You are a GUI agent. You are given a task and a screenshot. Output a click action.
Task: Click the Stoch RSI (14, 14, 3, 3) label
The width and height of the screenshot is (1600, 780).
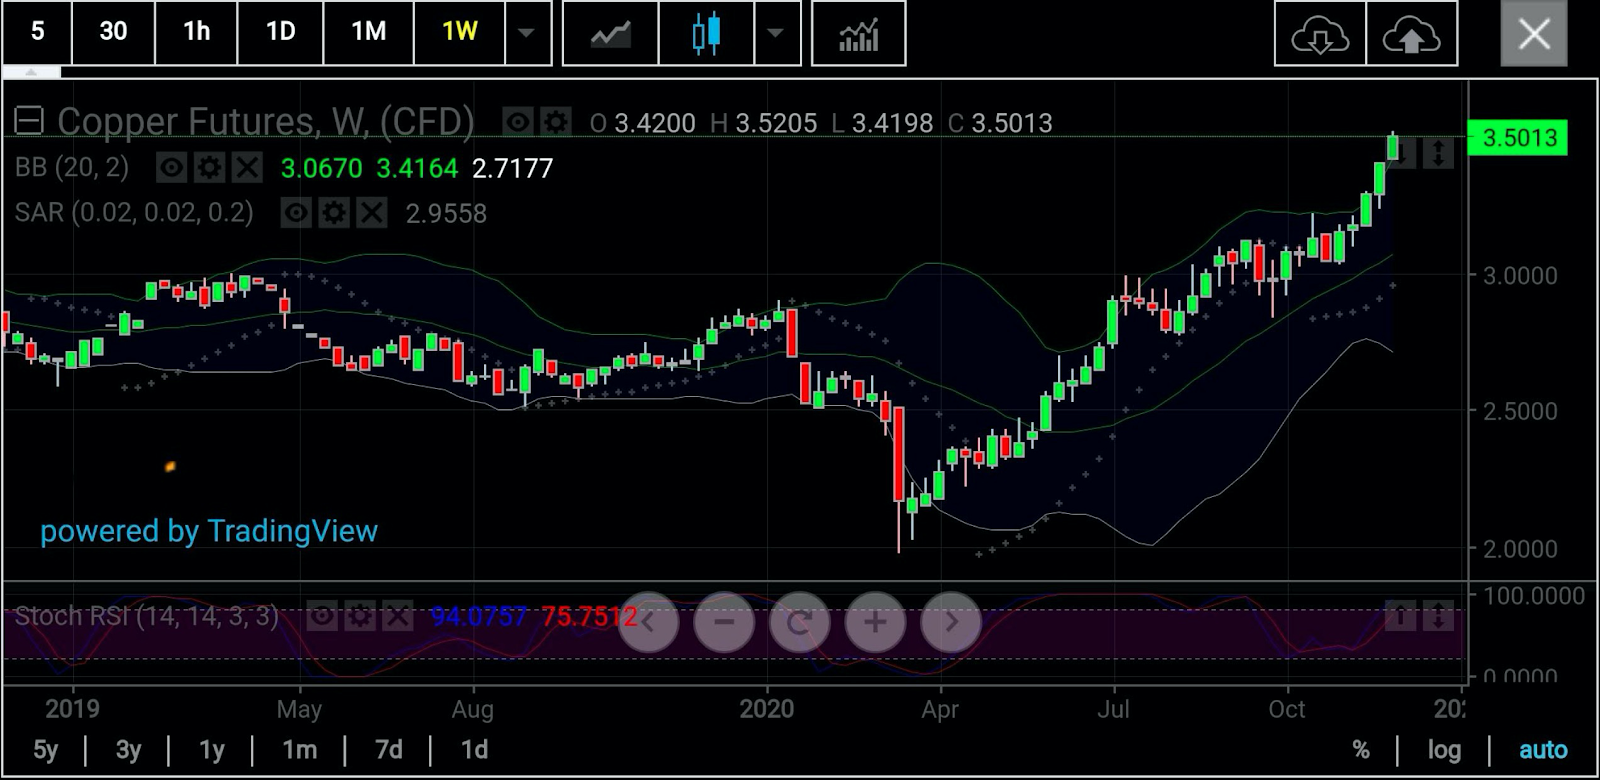tap(147, 615)
